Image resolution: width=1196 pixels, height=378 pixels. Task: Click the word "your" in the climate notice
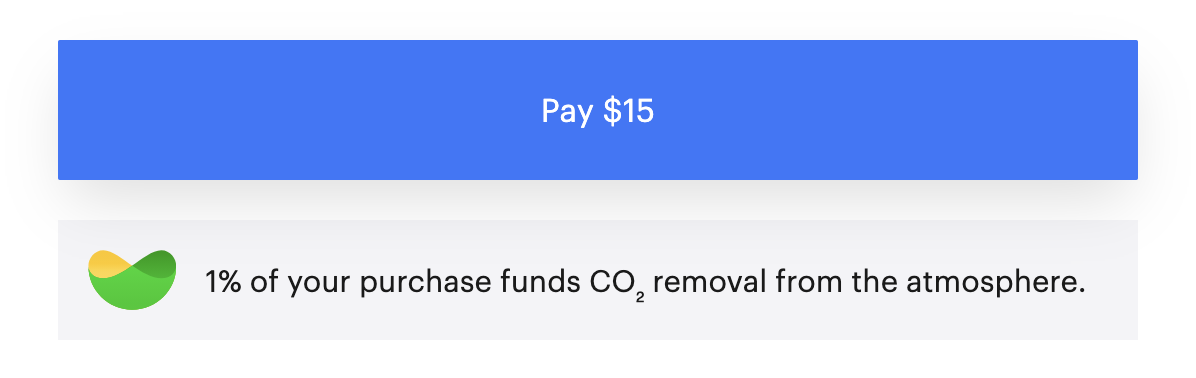pos(319,286)
